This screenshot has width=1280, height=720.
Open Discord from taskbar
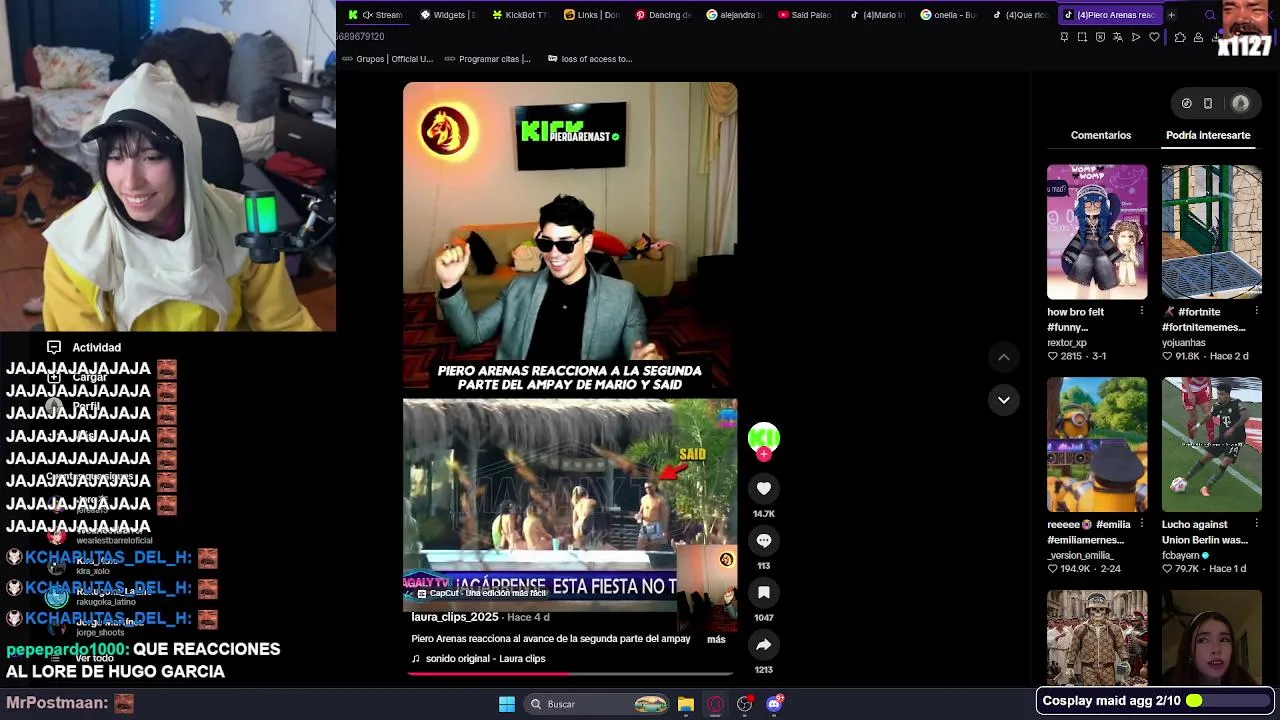pos(774,704)
